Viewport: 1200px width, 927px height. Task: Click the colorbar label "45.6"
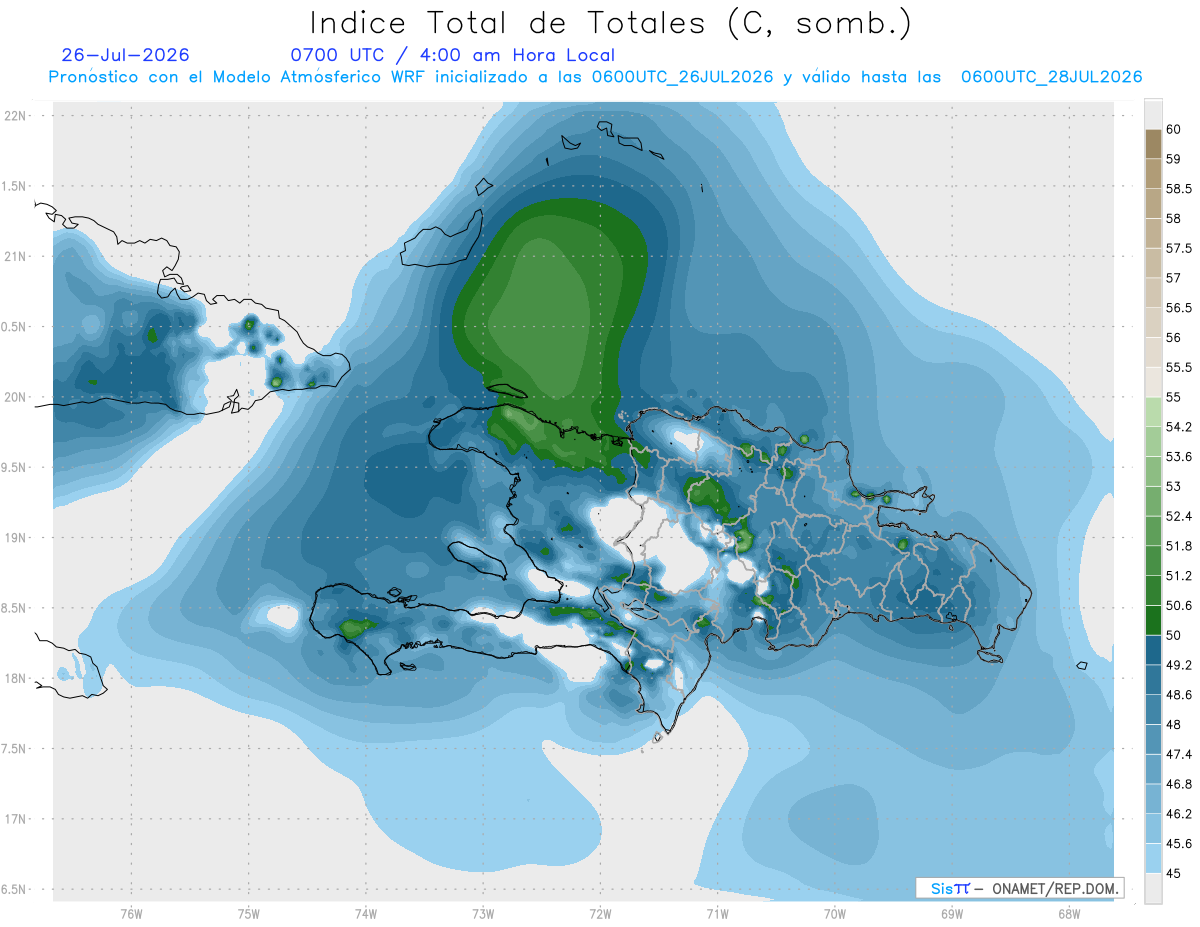point(1179,843)
